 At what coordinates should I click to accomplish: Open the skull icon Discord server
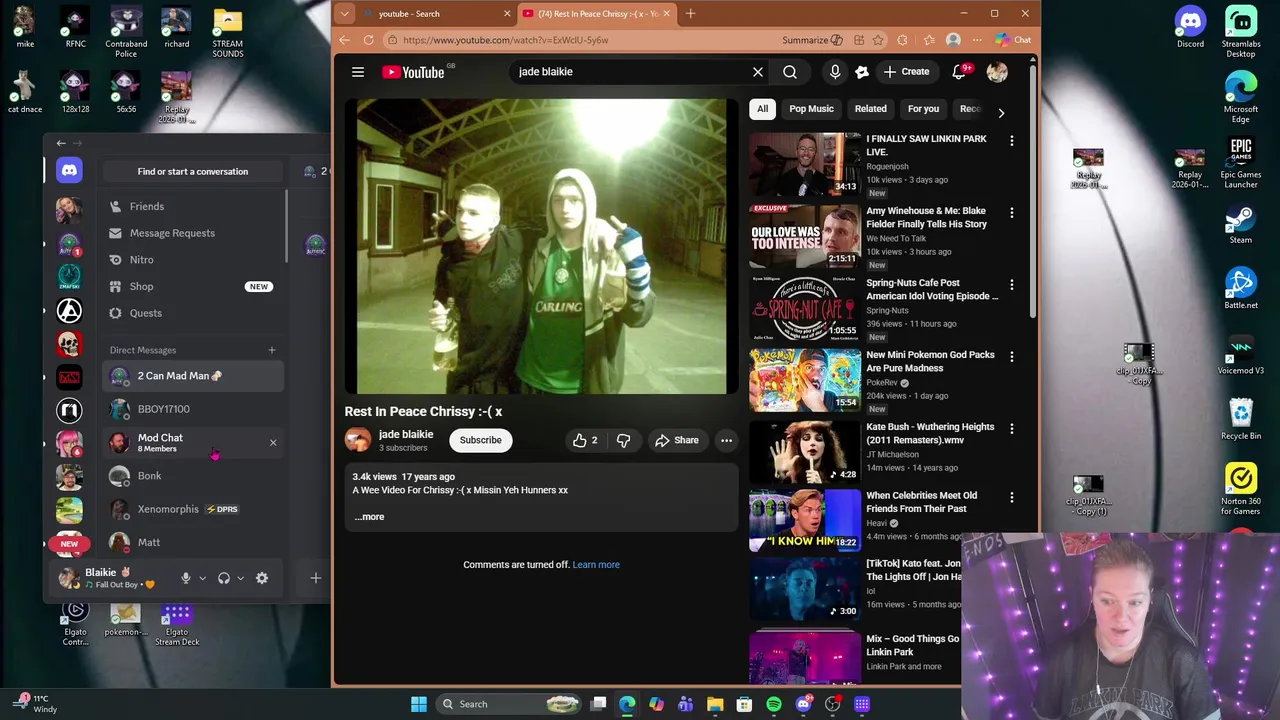coord(69,344)
